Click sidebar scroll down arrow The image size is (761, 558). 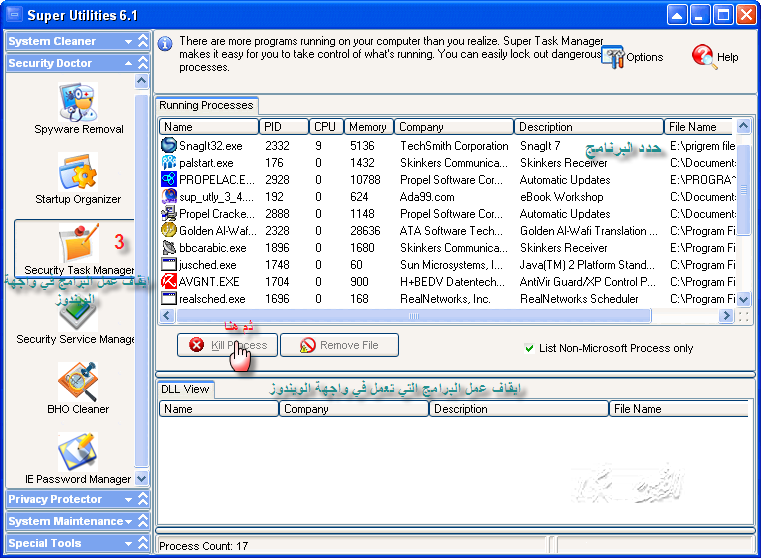pyautogui.click(x=141, y=478)
